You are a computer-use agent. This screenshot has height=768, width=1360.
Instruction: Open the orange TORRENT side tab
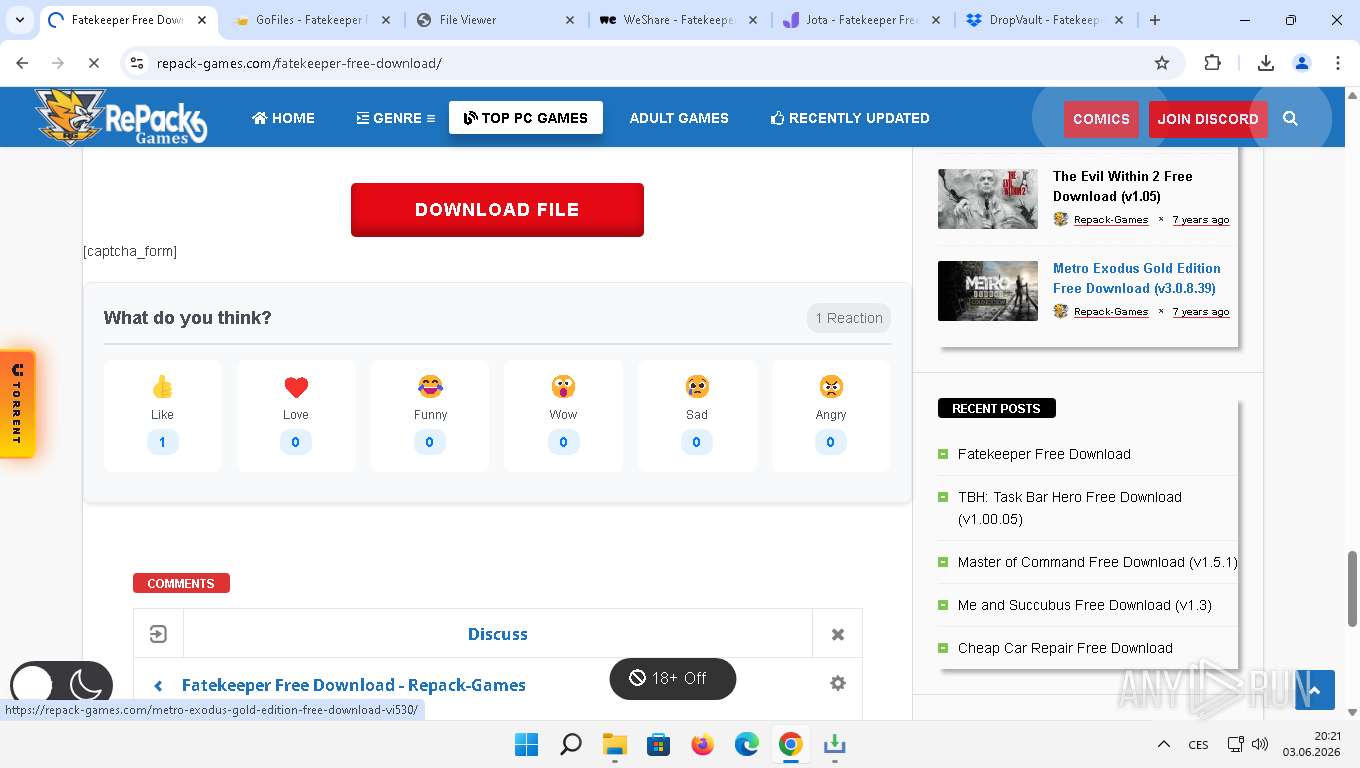(17, 404)
